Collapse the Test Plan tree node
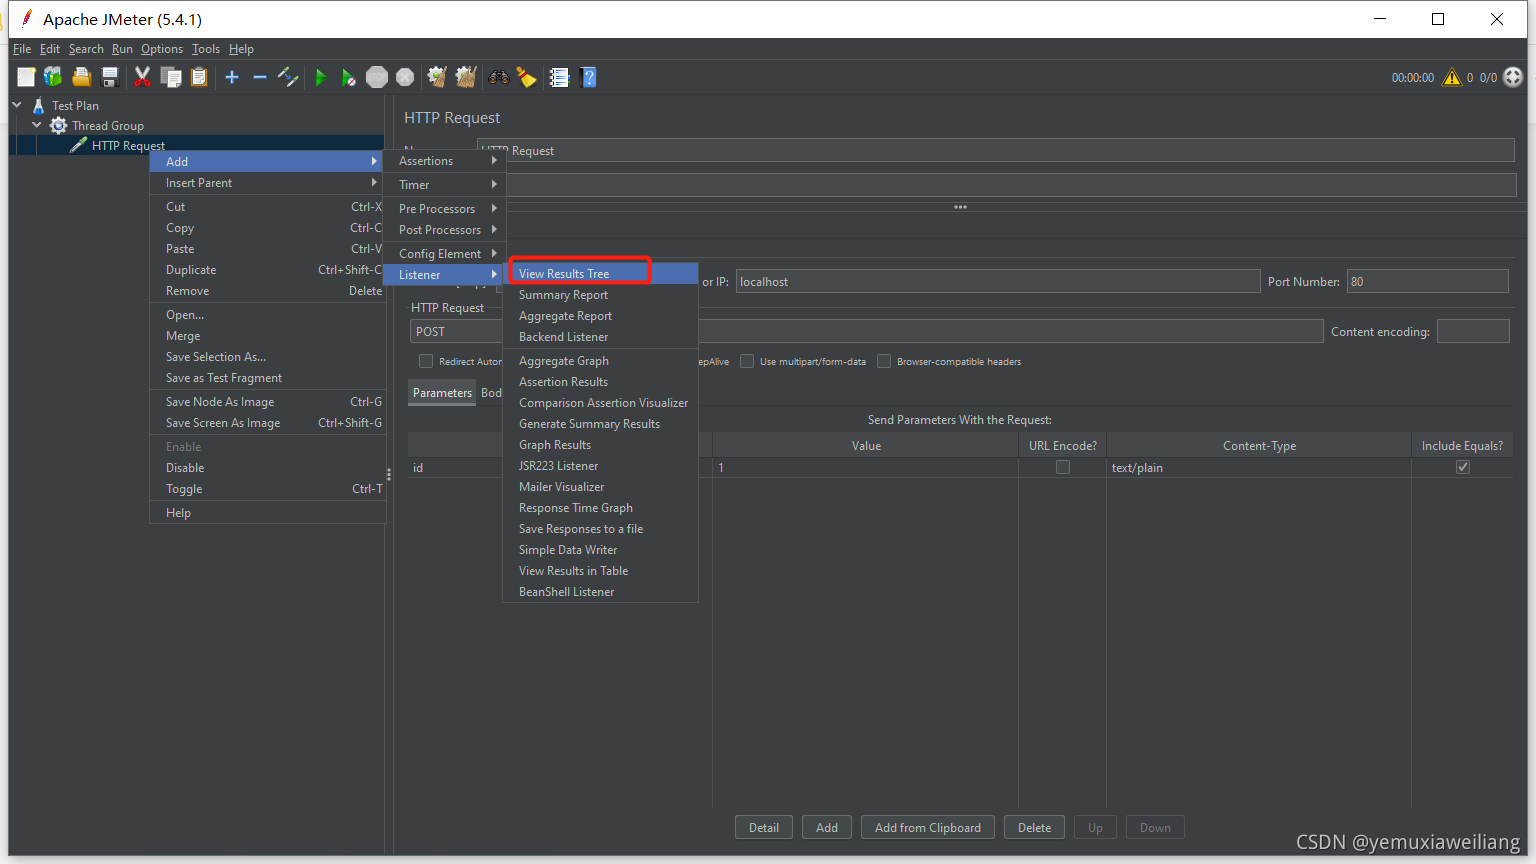 pos(17,104)
